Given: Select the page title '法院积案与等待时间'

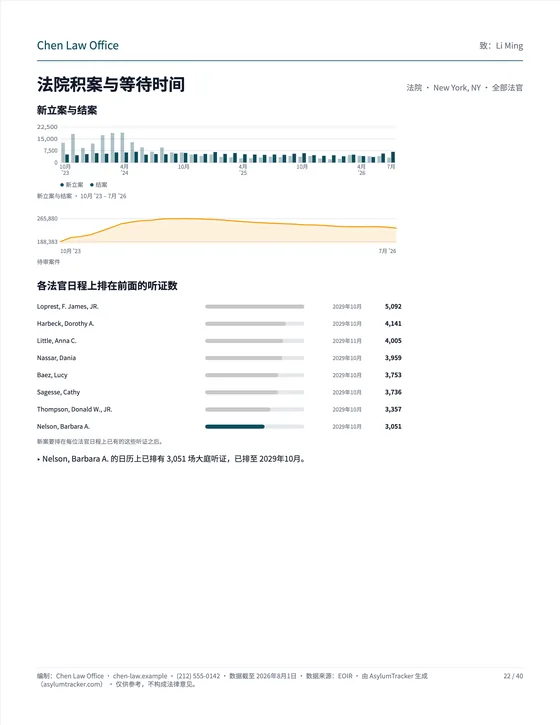Looking at the screenshot, I should 111,85.
